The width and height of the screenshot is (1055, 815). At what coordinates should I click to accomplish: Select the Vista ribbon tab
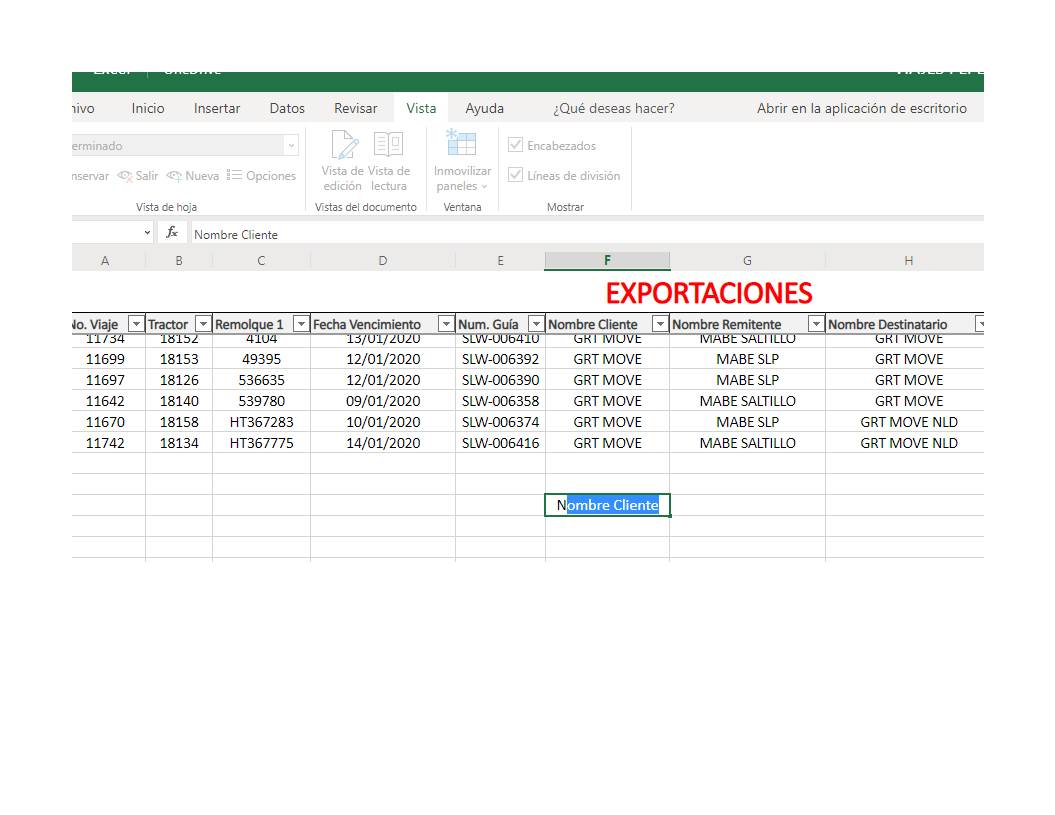click(421, 108)
